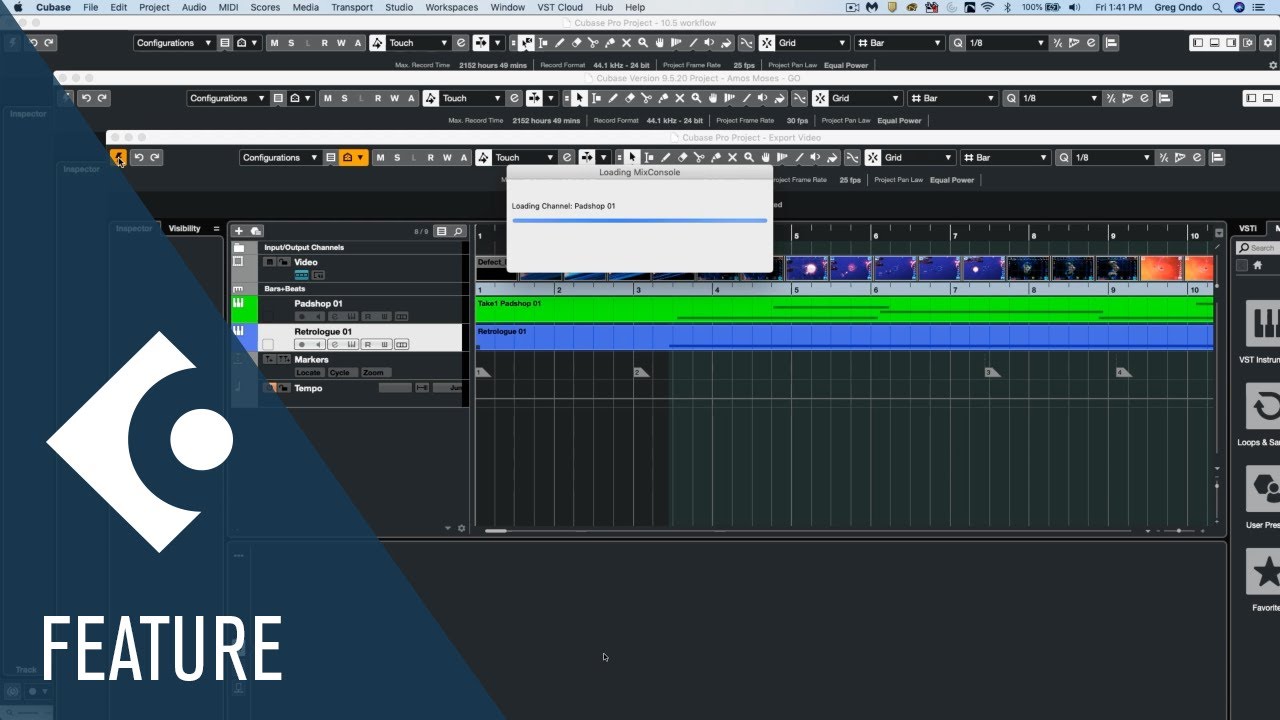Click the Locate button on the Markers track
1280x720 pixels.
coord(308,372)
